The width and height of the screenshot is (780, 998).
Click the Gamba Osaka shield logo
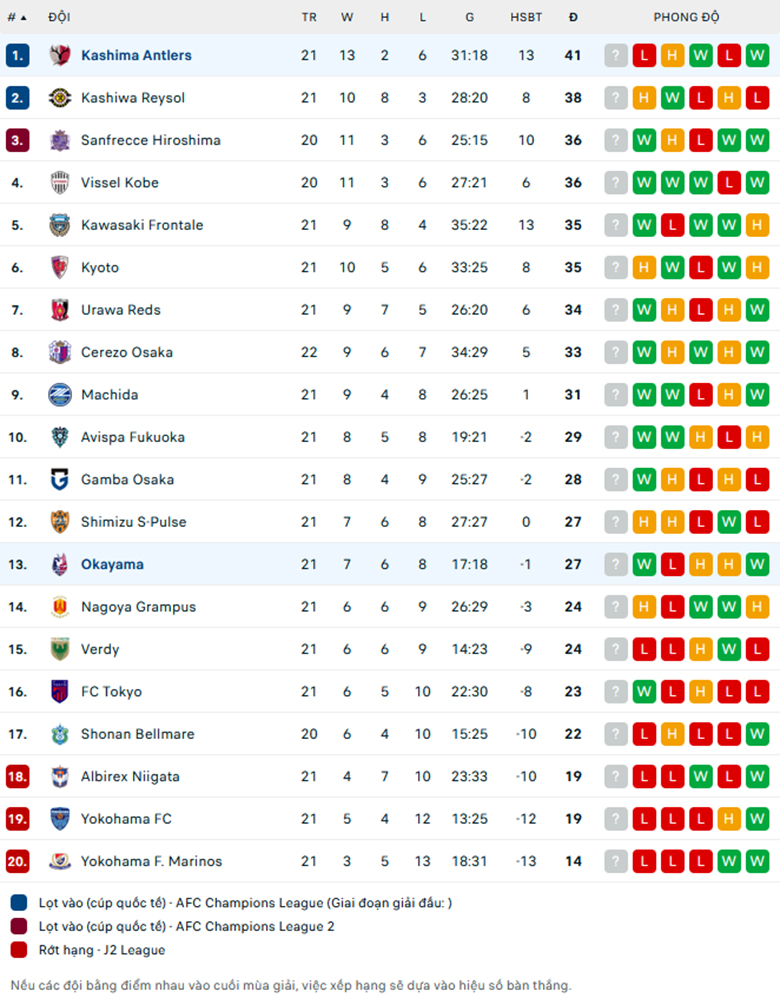point(60,479)
